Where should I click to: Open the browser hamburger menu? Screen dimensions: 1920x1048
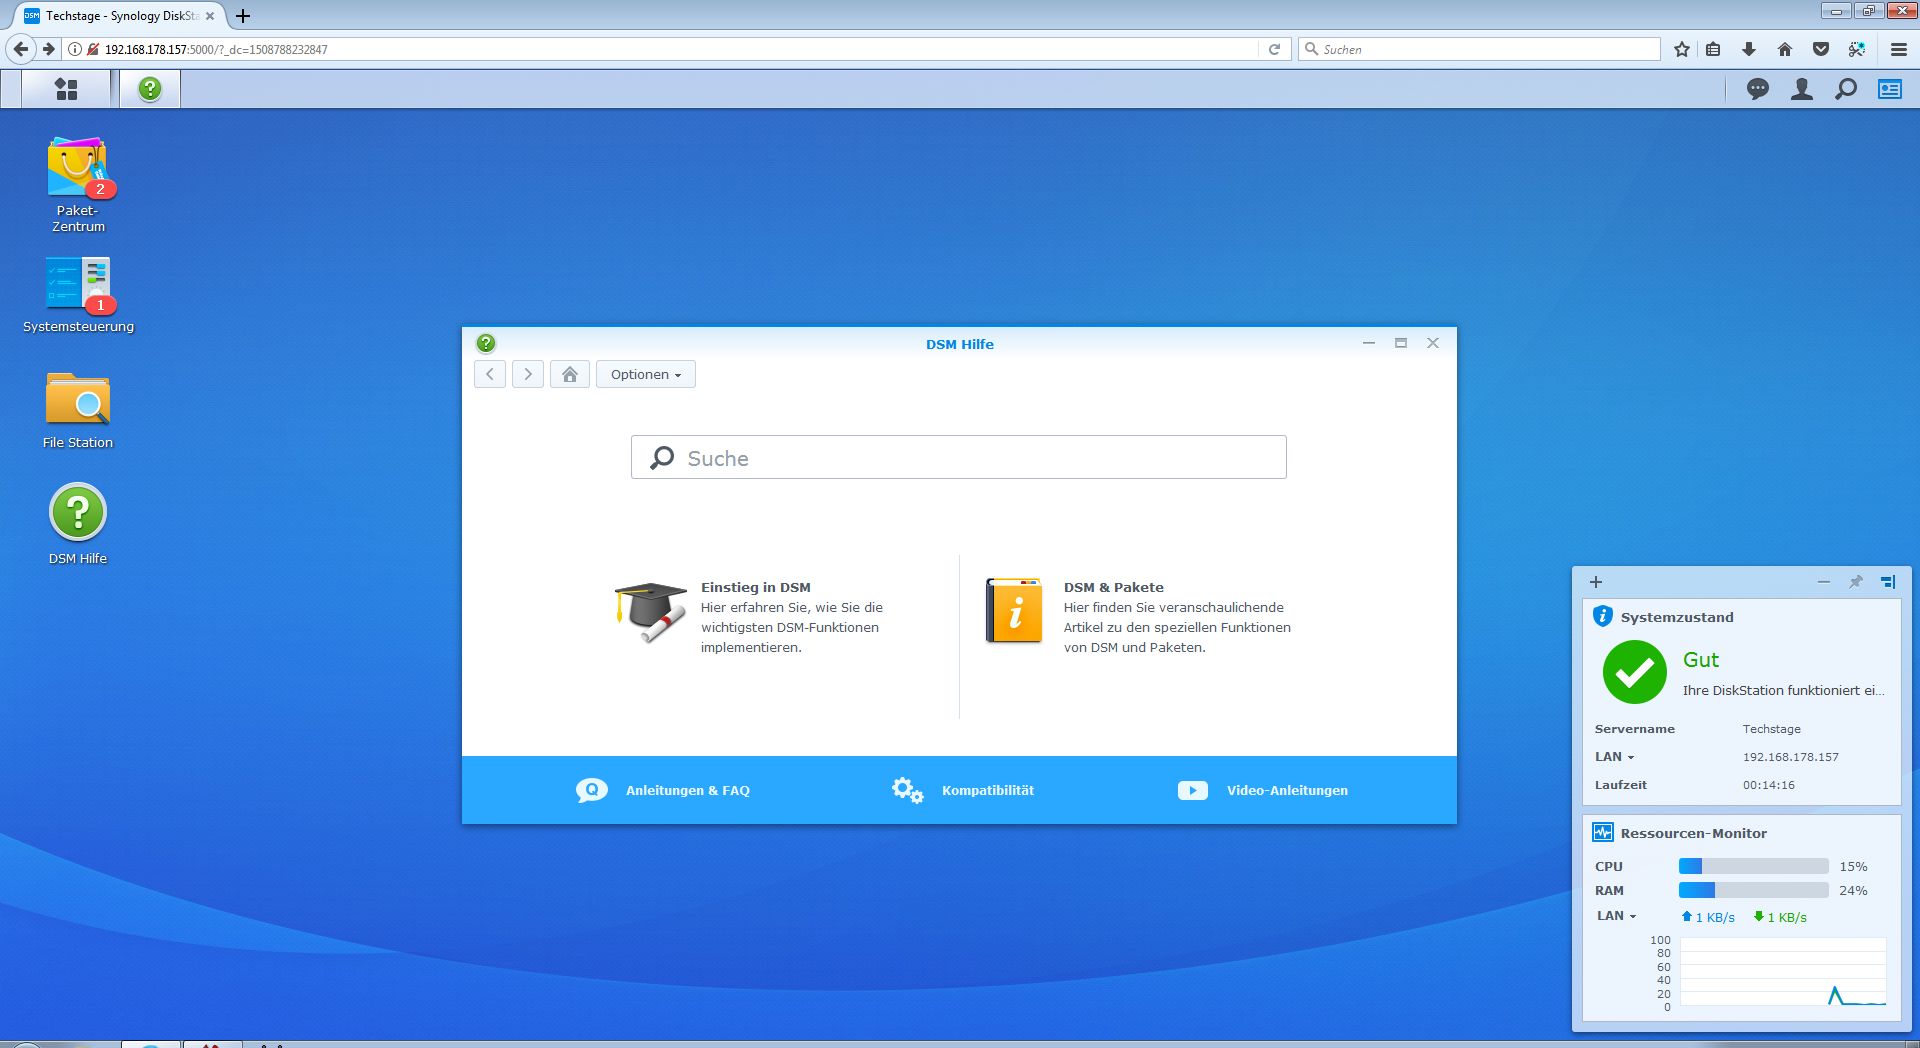pyautogui.click(x=1899, y=49)
